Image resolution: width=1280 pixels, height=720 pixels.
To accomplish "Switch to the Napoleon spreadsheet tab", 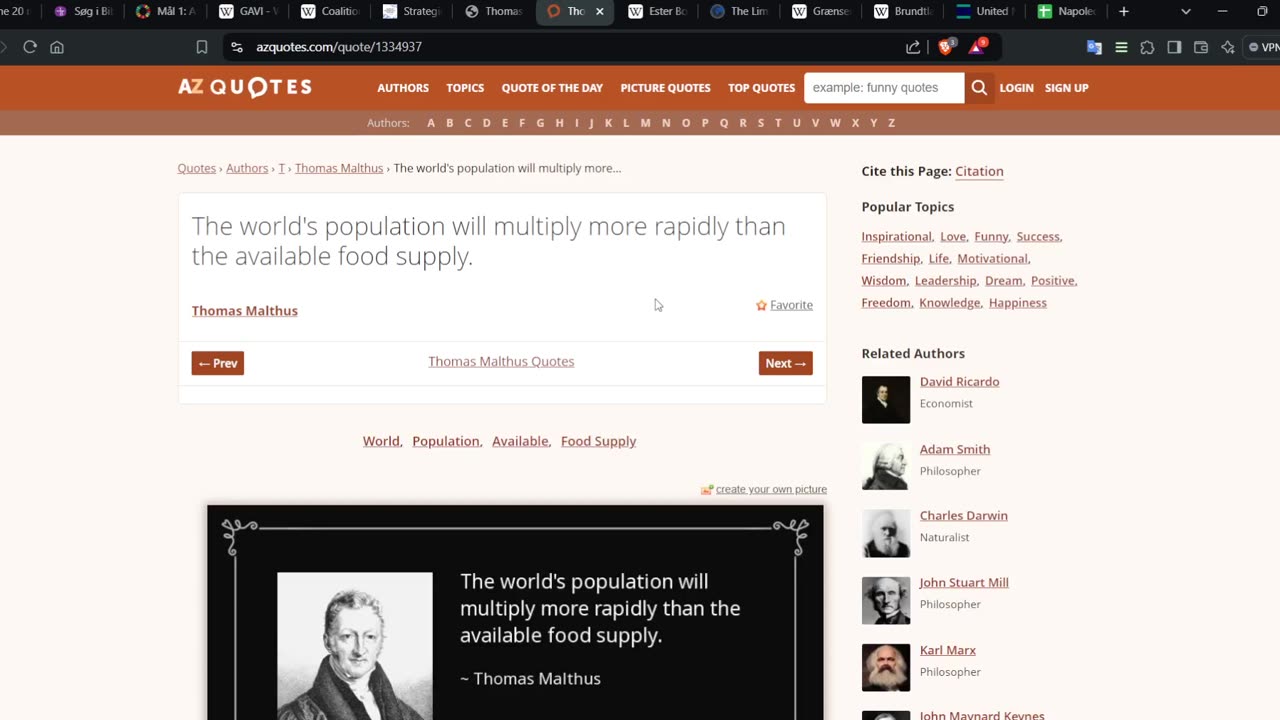I will tap(1069, 12).
